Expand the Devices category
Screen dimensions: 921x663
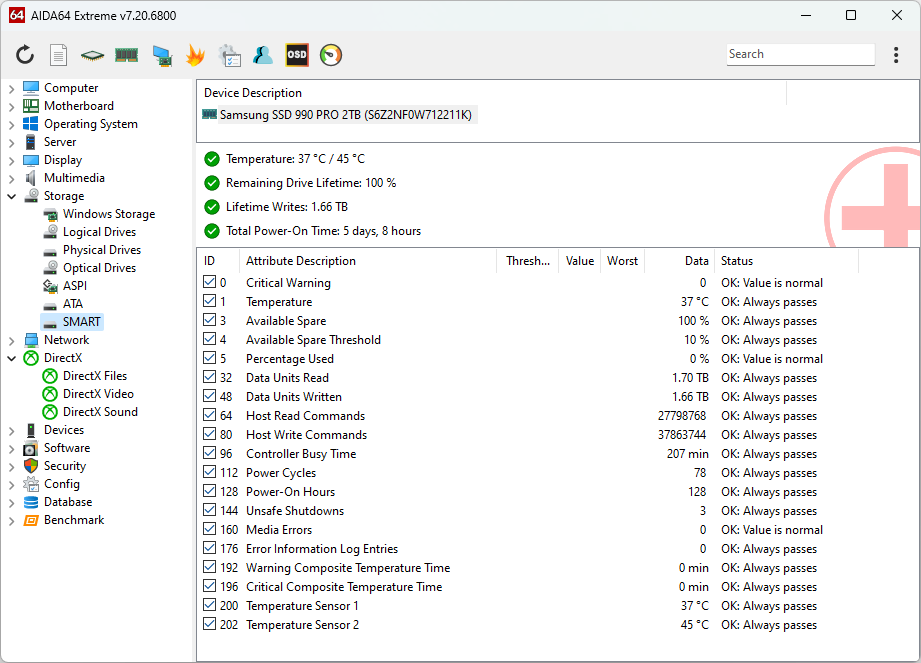[x=11, y=429]
